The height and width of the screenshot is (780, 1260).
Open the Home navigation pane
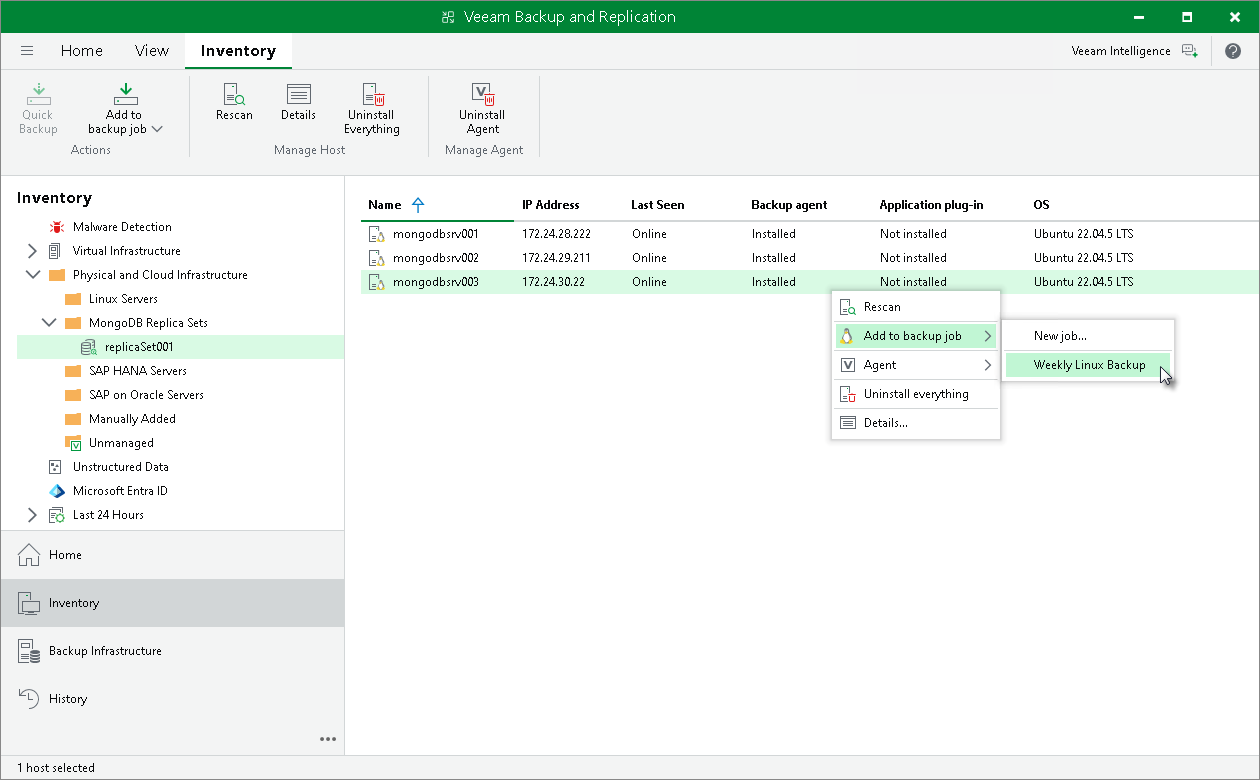click(172, 555)
